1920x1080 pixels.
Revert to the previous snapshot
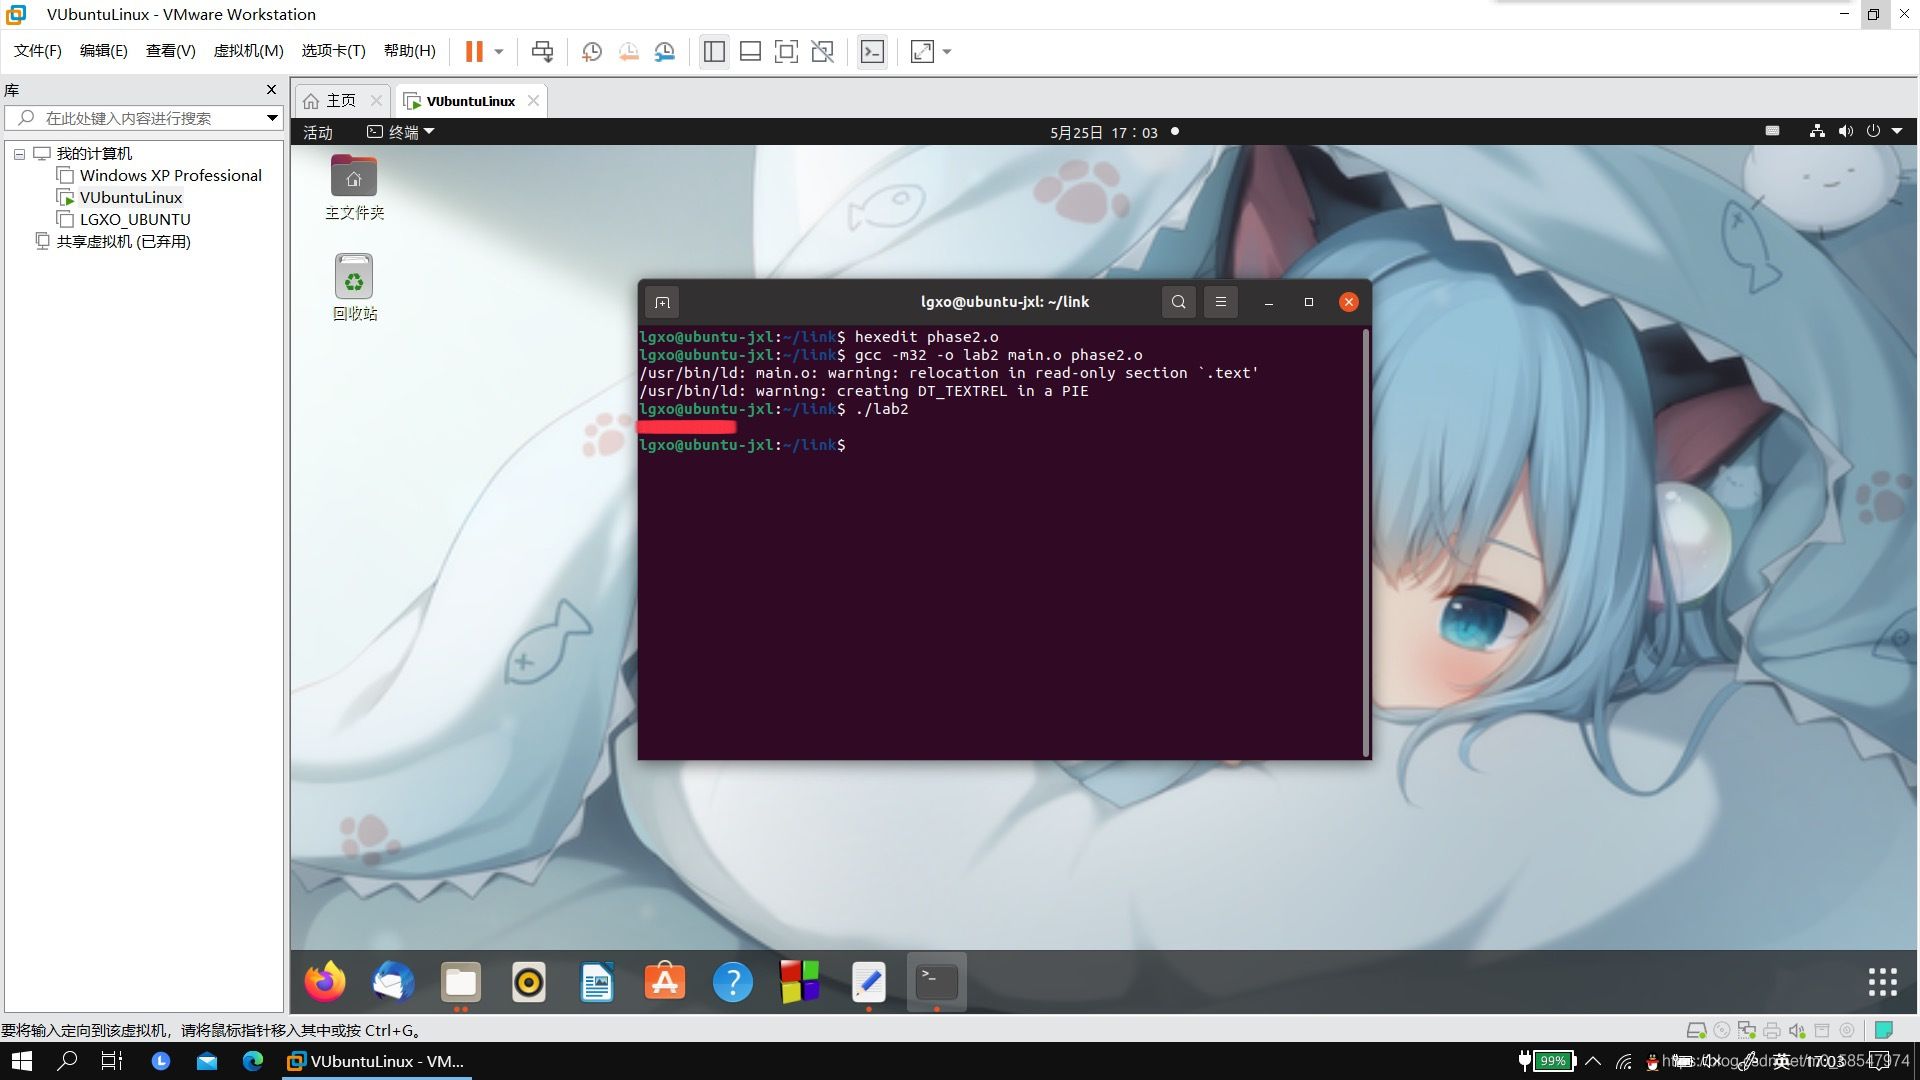[x=628, y=51]
